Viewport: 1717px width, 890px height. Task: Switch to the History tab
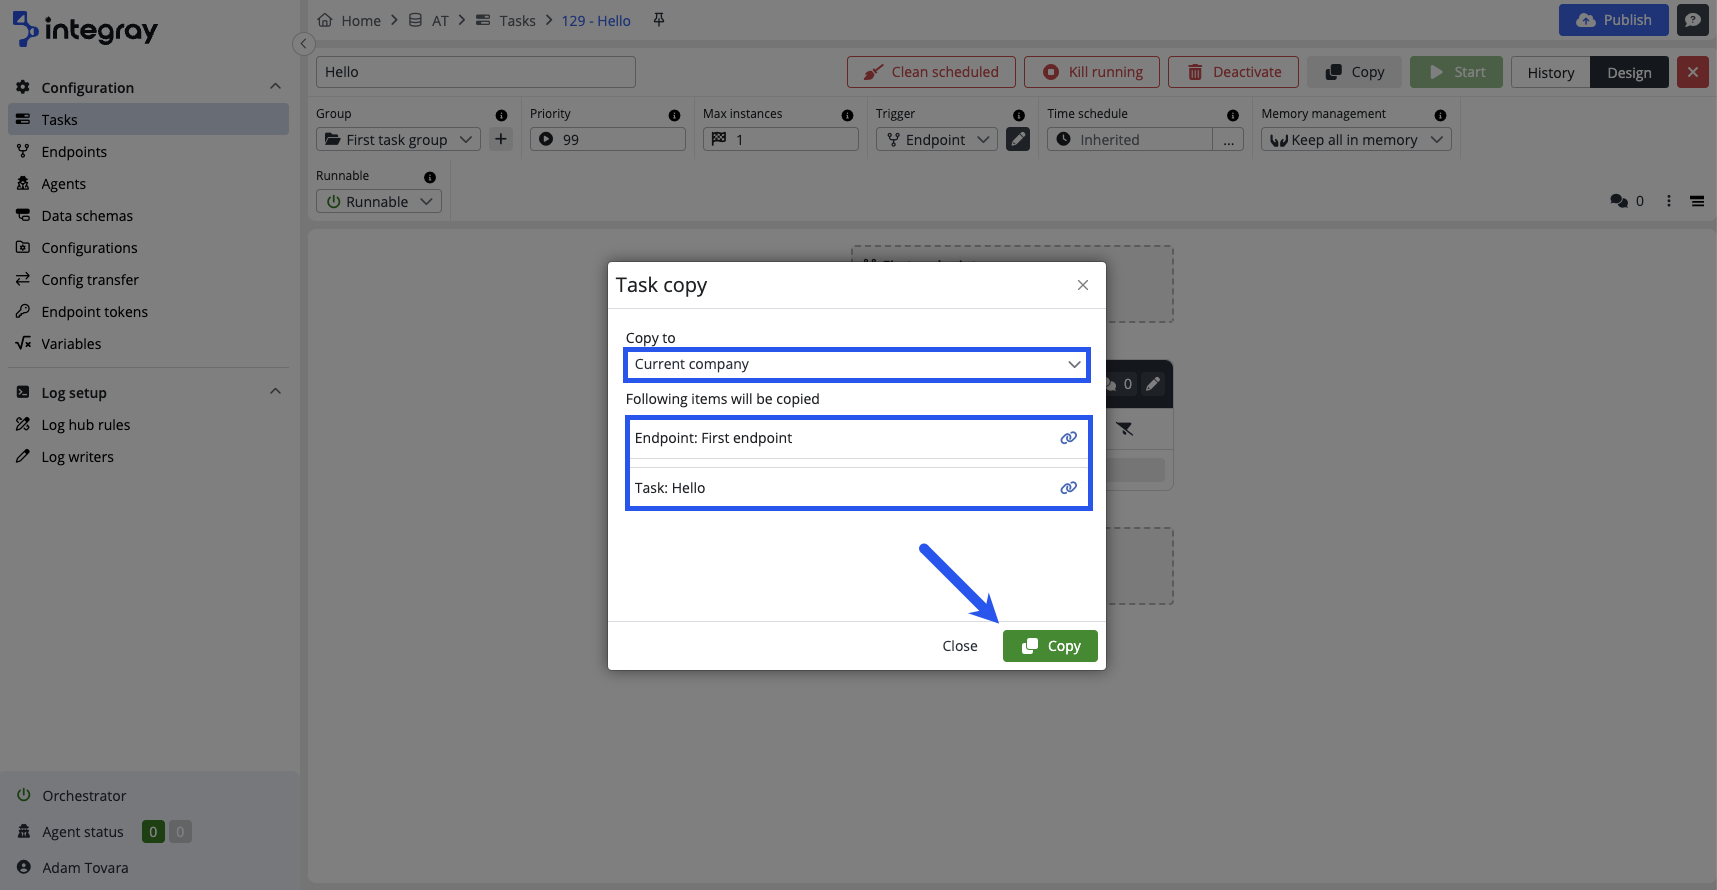click(1550, 72)
